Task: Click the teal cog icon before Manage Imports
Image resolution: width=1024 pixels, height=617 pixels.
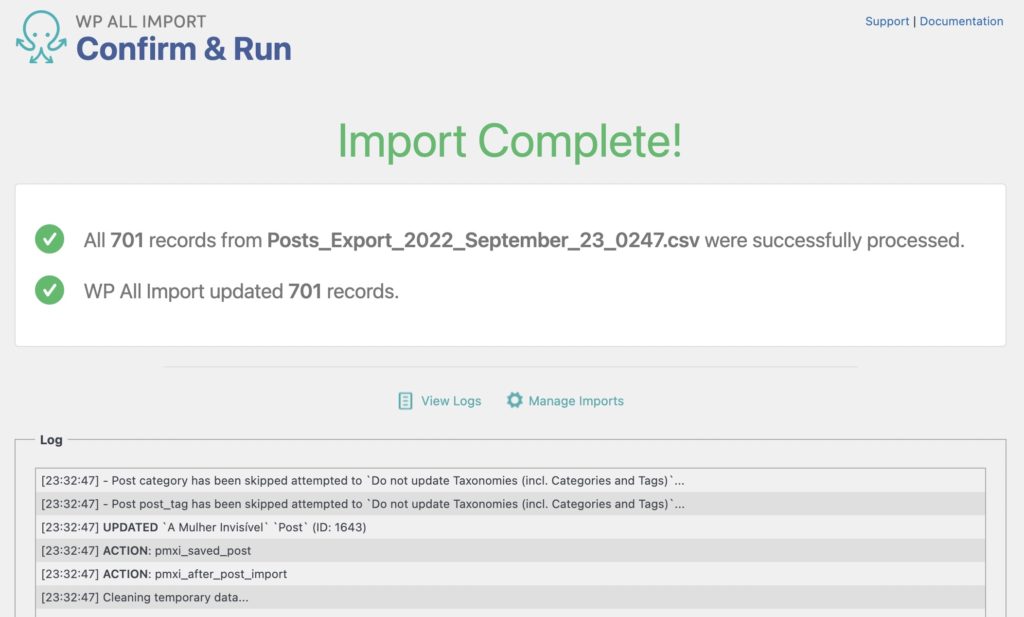Action: coord(515,400)
